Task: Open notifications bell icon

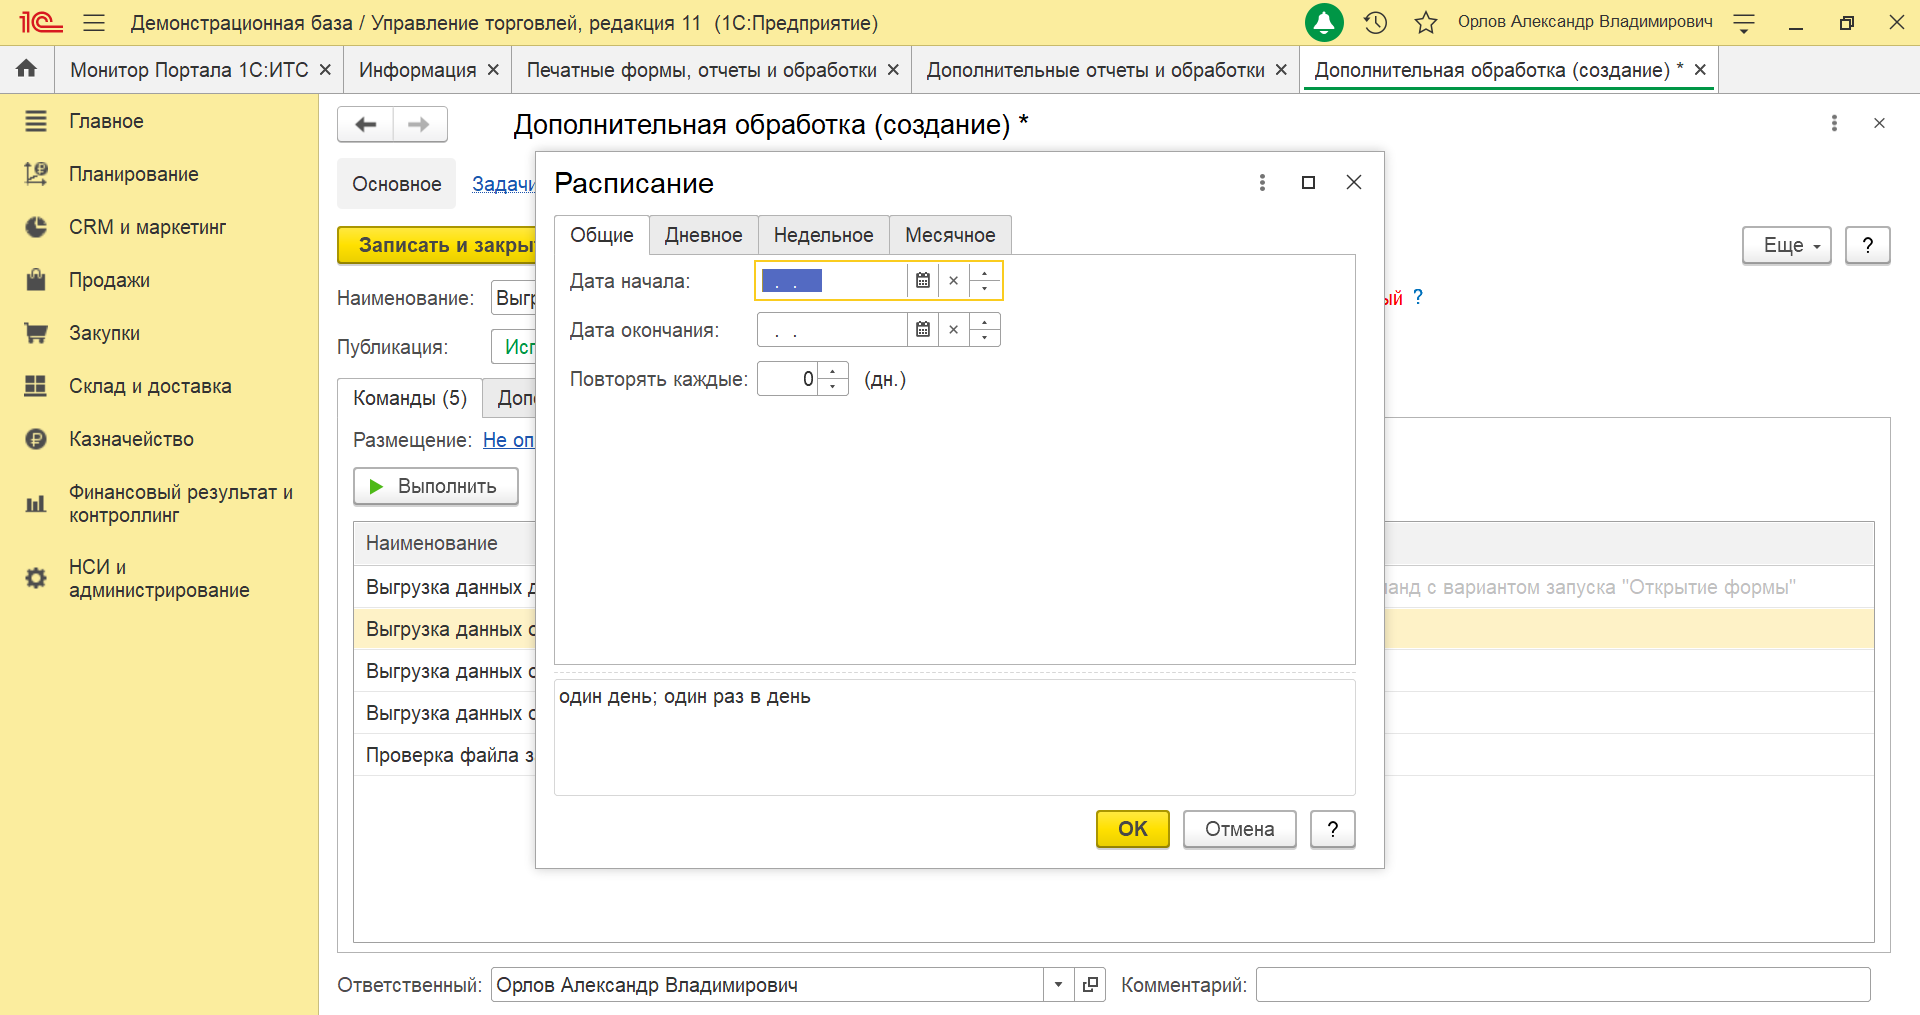Action: [x=1324, y=23]
